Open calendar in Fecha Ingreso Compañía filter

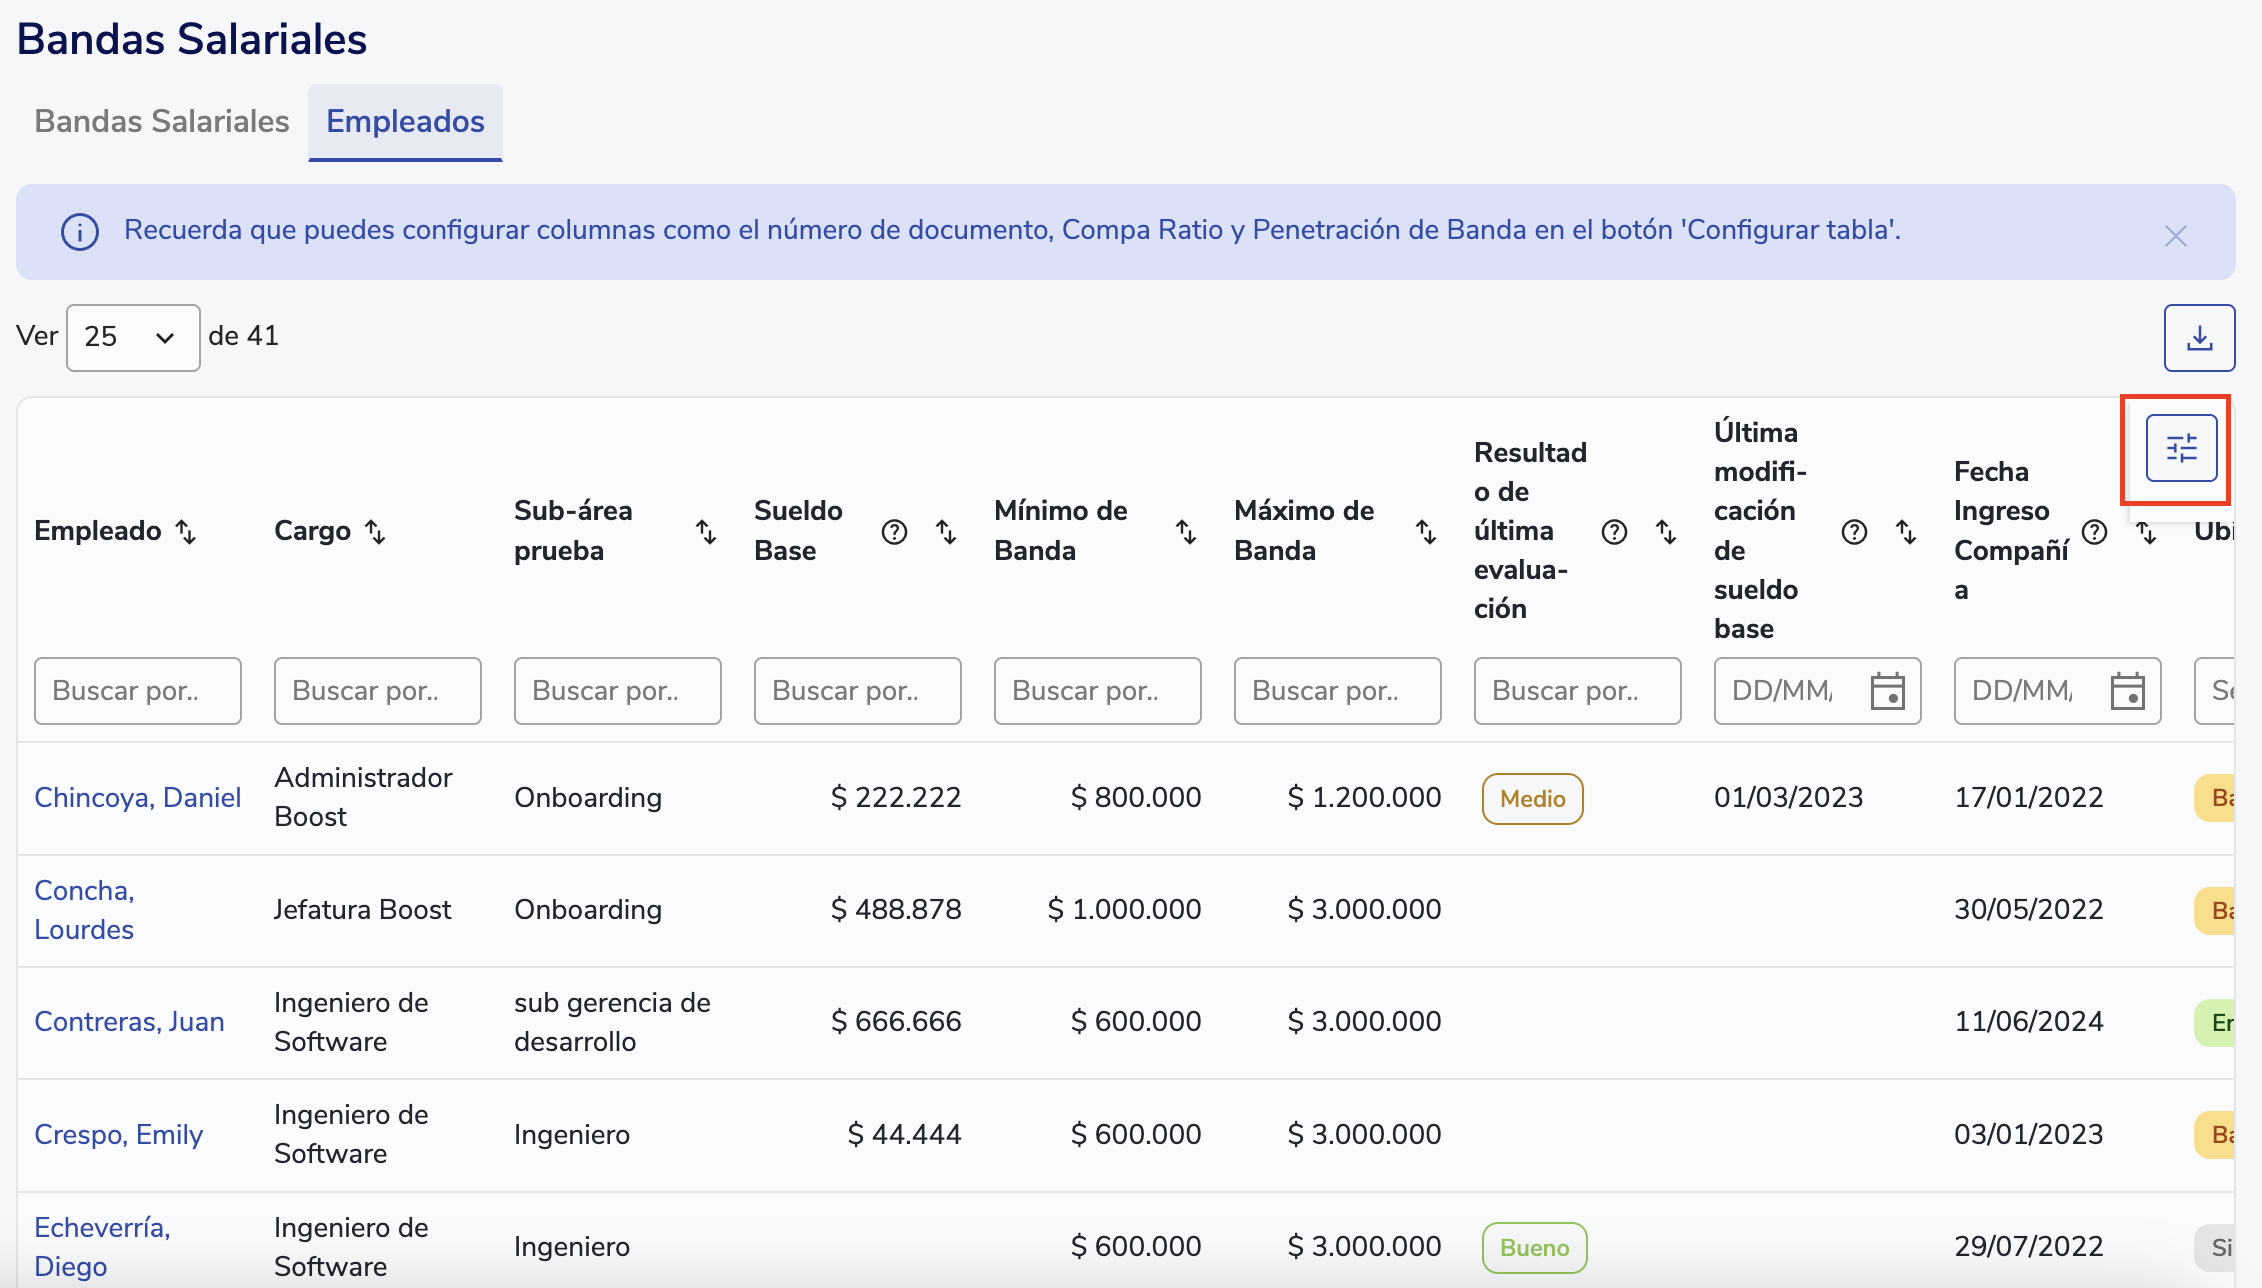tap(2127, 691)
